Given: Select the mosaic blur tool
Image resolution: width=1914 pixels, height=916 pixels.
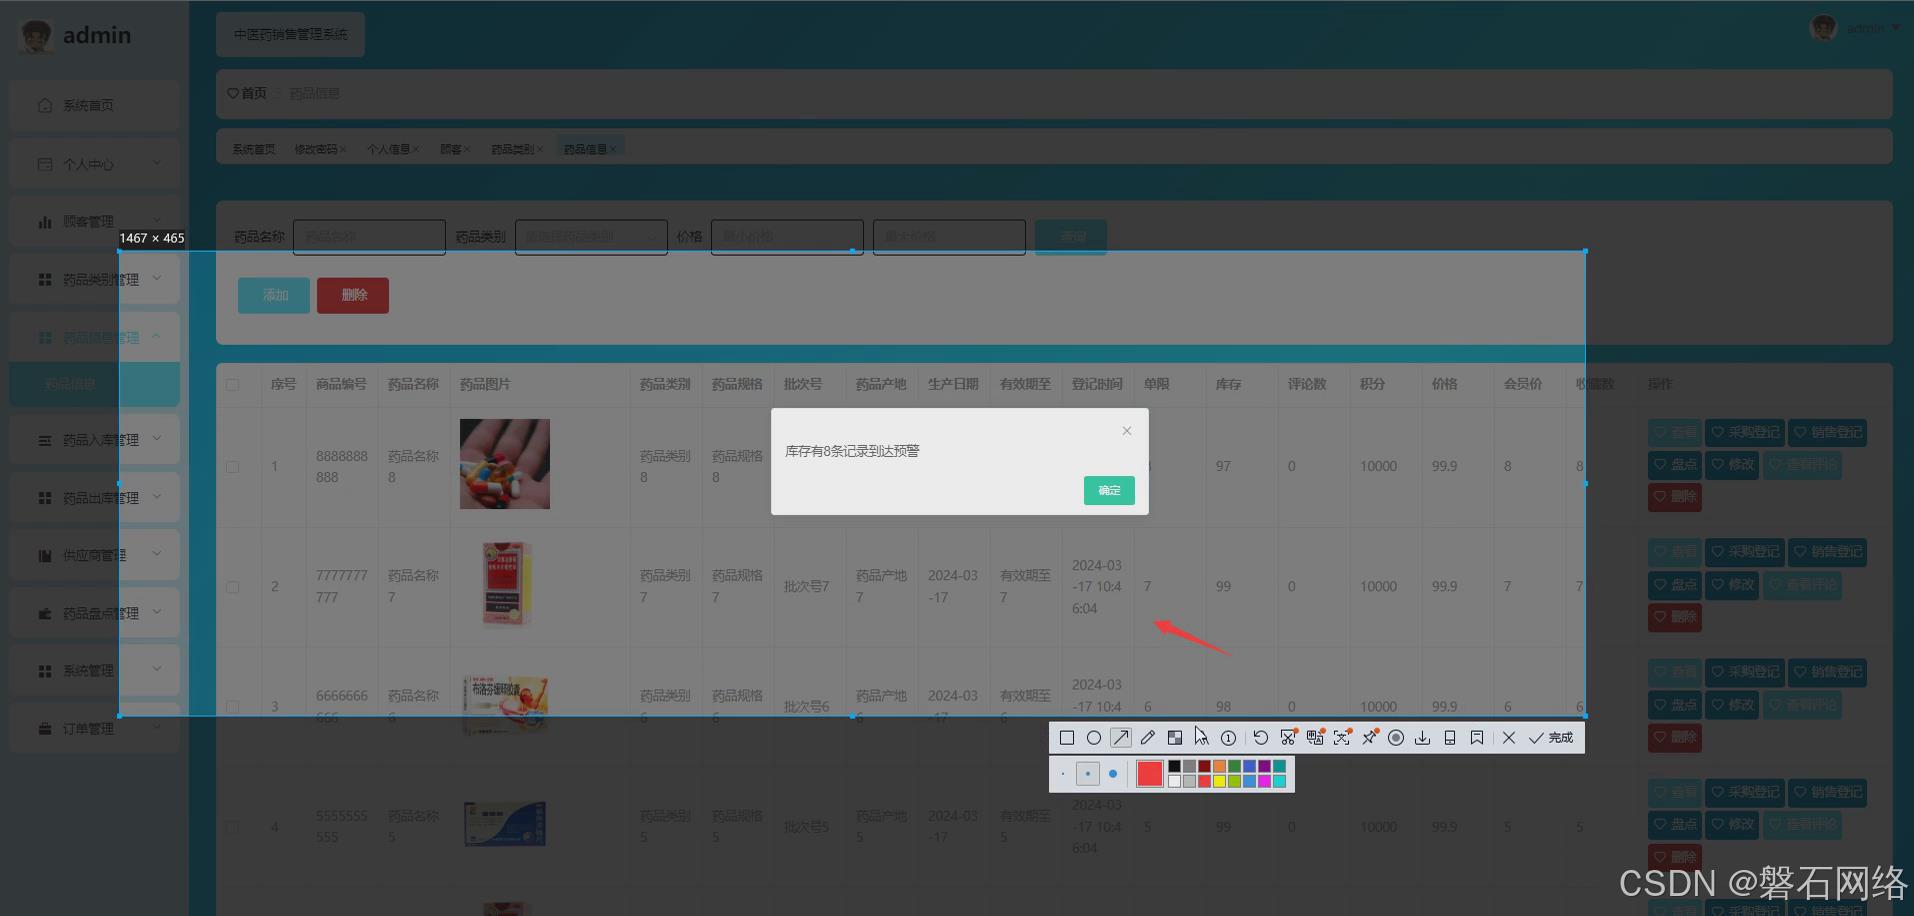Looking at the screenshot, I should click(1175, 738).
